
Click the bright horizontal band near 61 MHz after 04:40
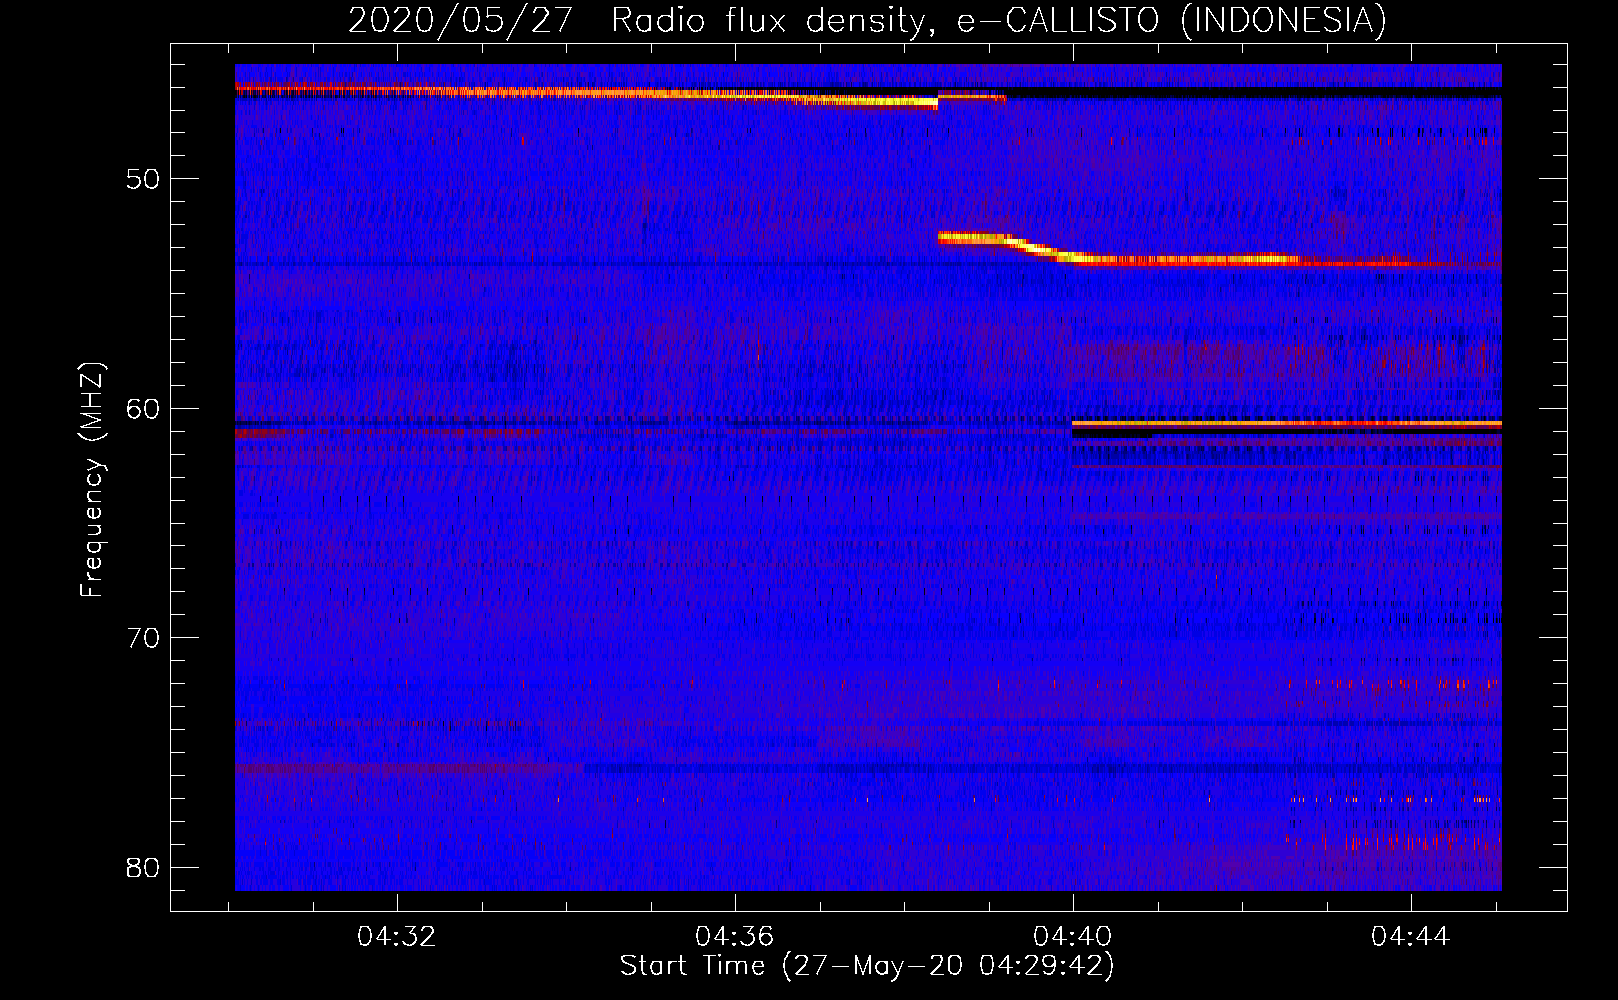coord(1286,424)
